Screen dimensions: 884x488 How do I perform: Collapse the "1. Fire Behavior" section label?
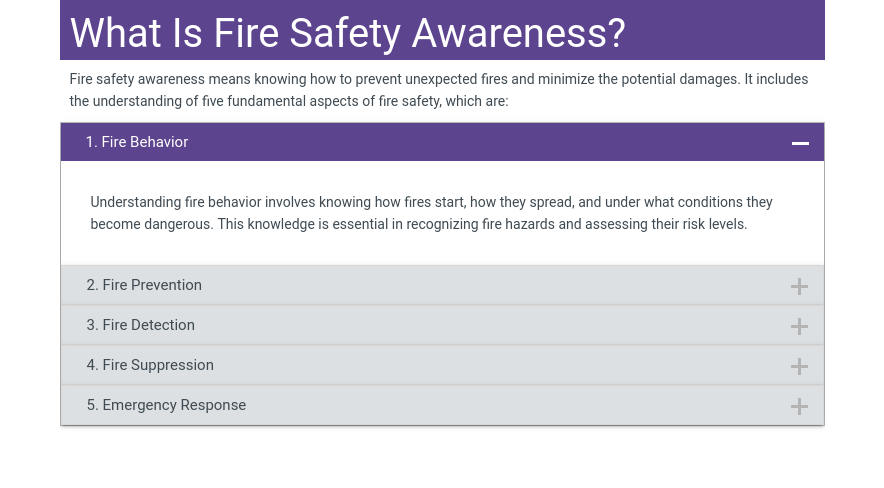click(x=137, y=142)
